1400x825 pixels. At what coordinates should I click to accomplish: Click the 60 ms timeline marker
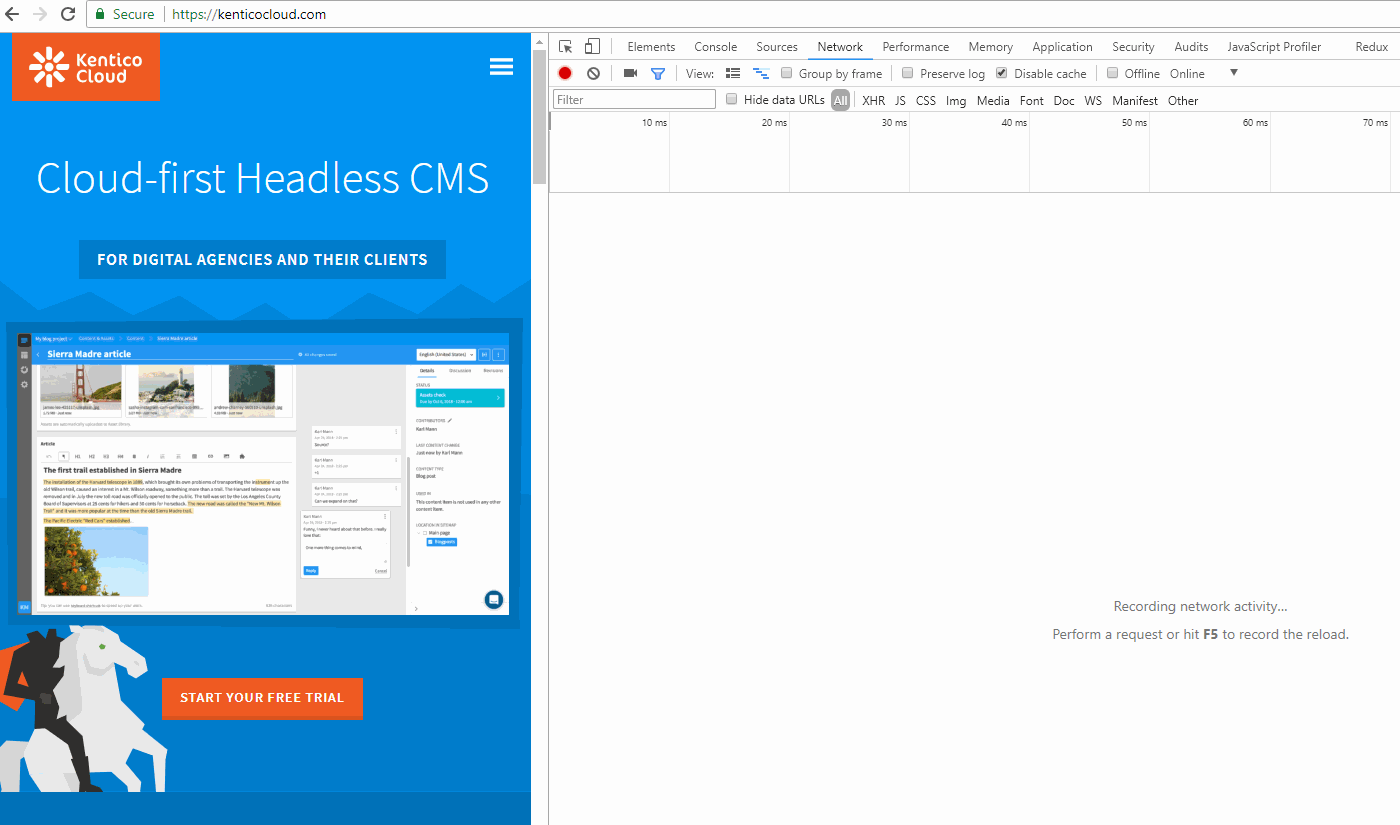coord(1255,122)
